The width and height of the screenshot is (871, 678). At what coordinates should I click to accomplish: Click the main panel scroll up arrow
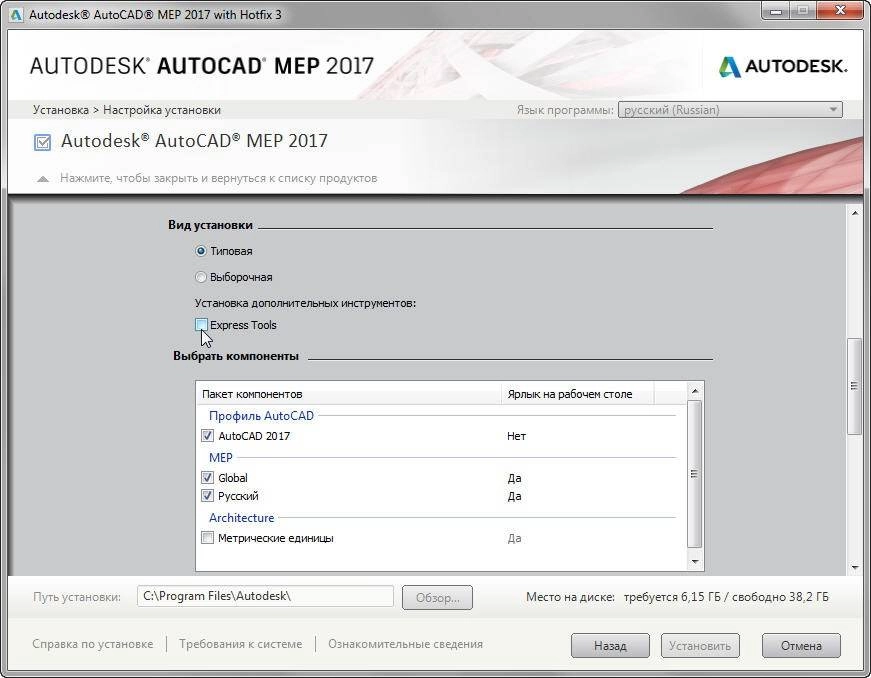click(854, 213)
